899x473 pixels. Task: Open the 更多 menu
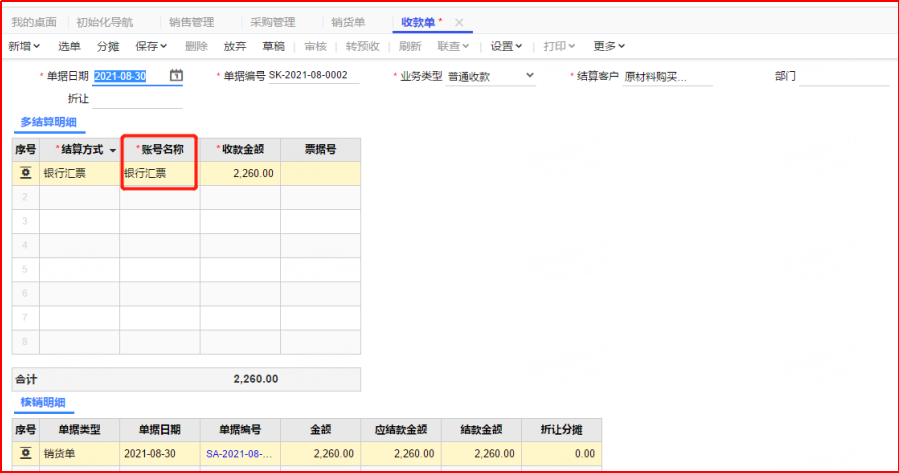point(609,46)
